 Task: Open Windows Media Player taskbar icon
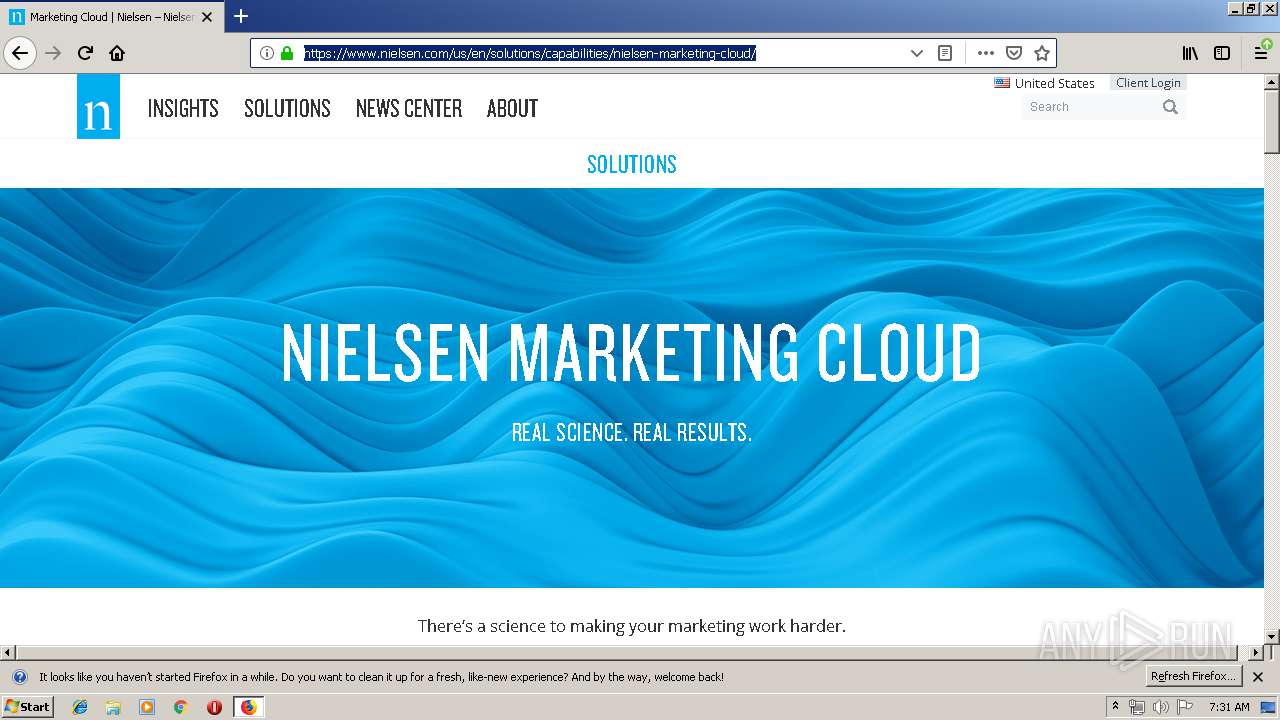(147, 707)
